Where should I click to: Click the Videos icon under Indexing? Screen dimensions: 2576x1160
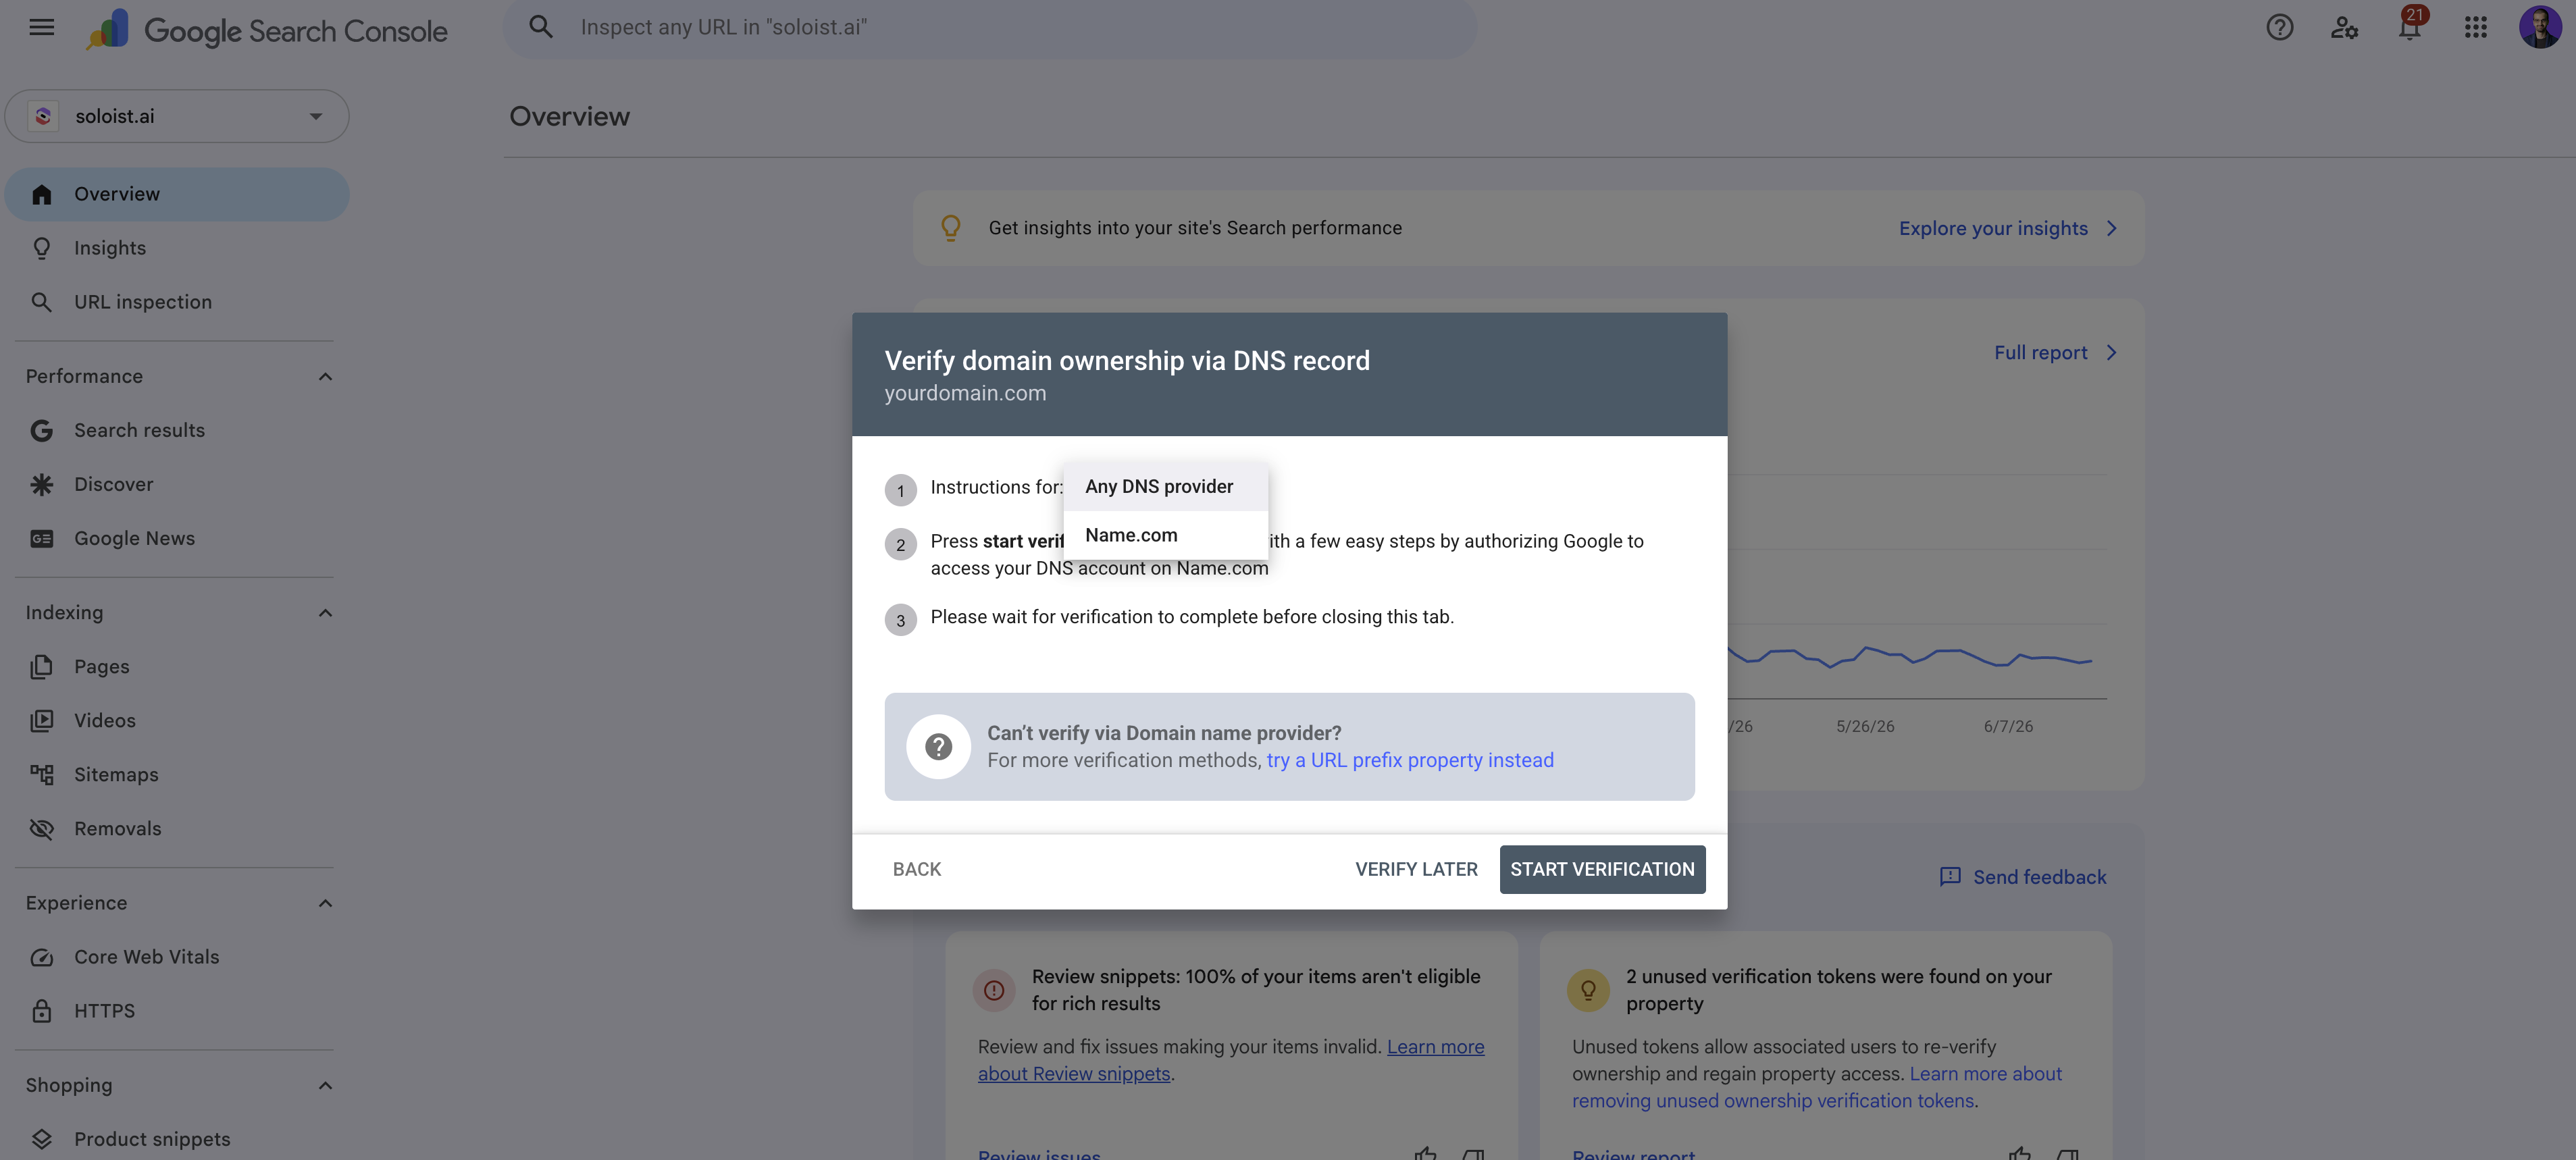tap(41, 720)
